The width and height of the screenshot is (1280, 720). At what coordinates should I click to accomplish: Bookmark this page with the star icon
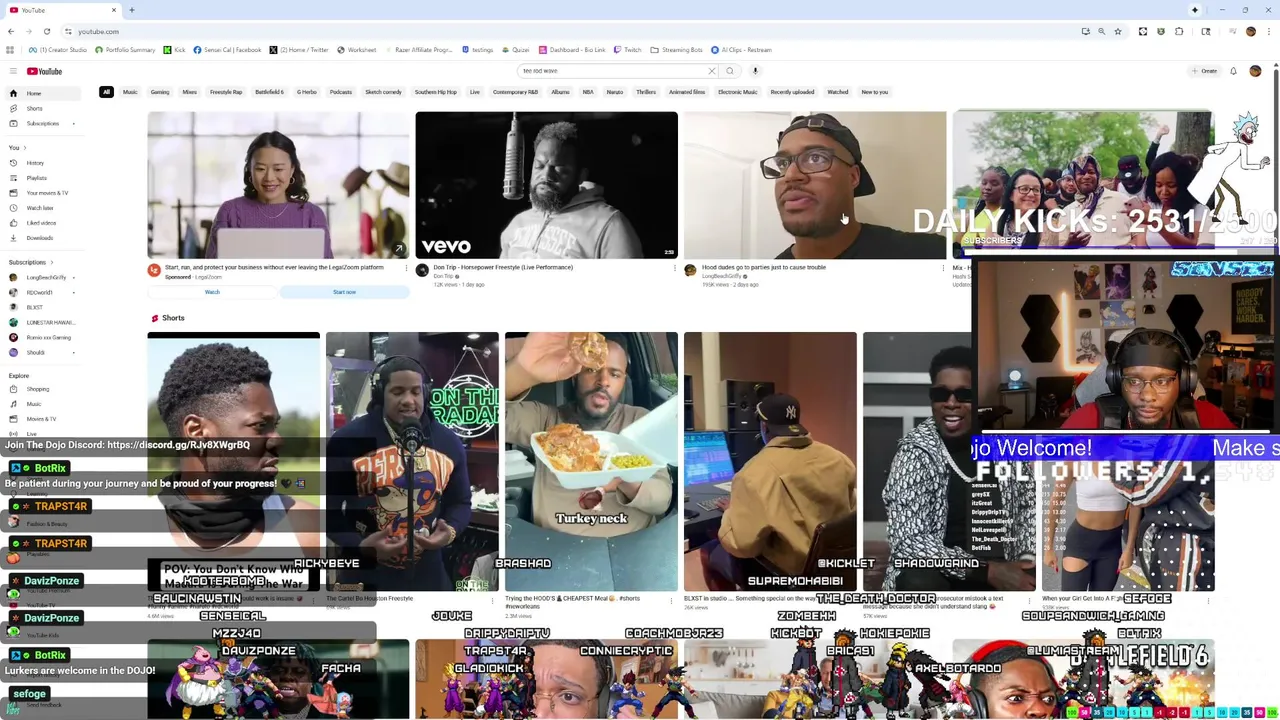pos(1118,31)
